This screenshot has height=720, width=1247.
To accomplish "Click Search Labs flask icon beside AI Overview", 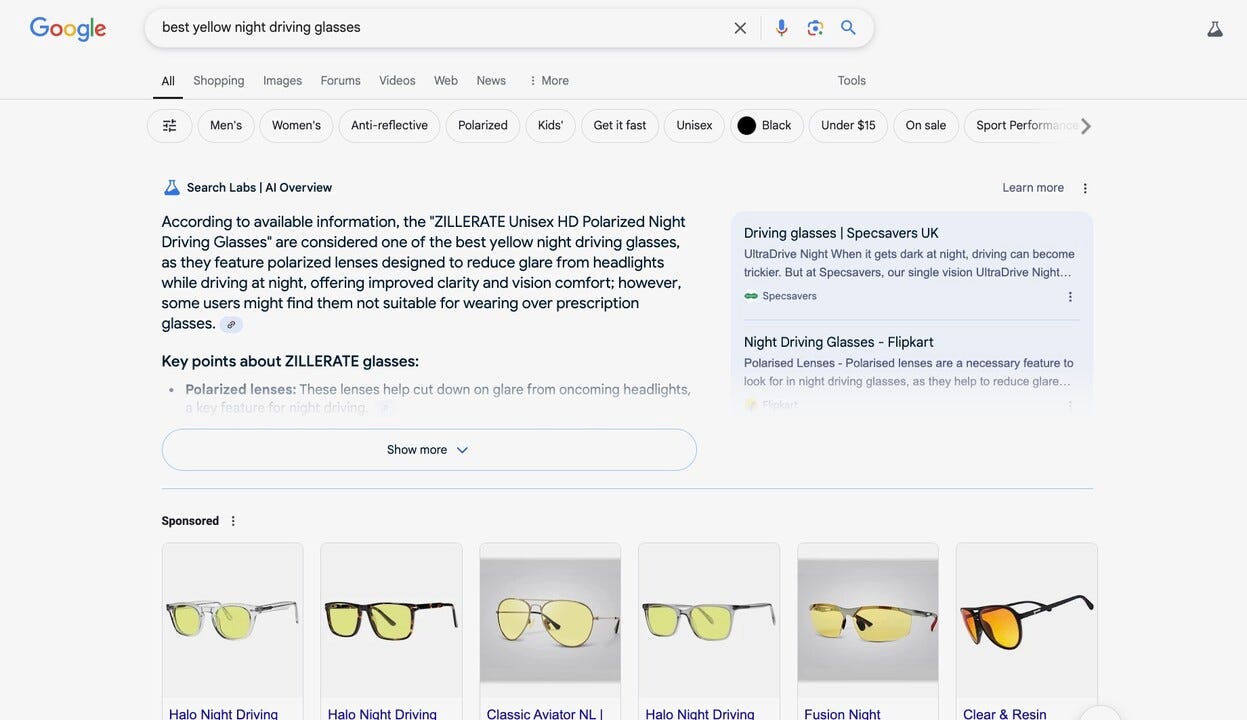I will (x=171, y=188).
